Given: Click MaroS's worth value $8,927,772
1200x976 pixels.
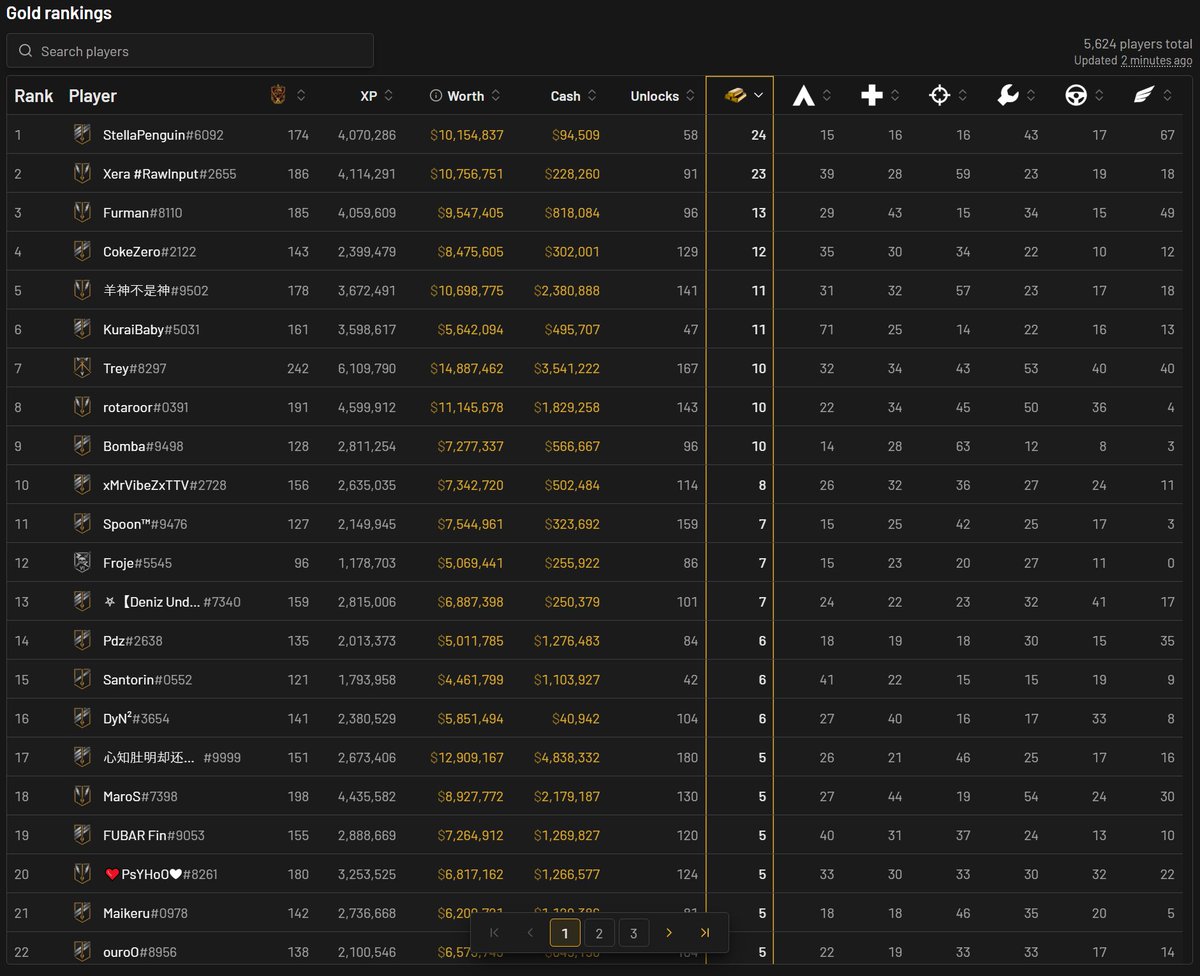Looking at the screenshot, I should tap(470, 796).
